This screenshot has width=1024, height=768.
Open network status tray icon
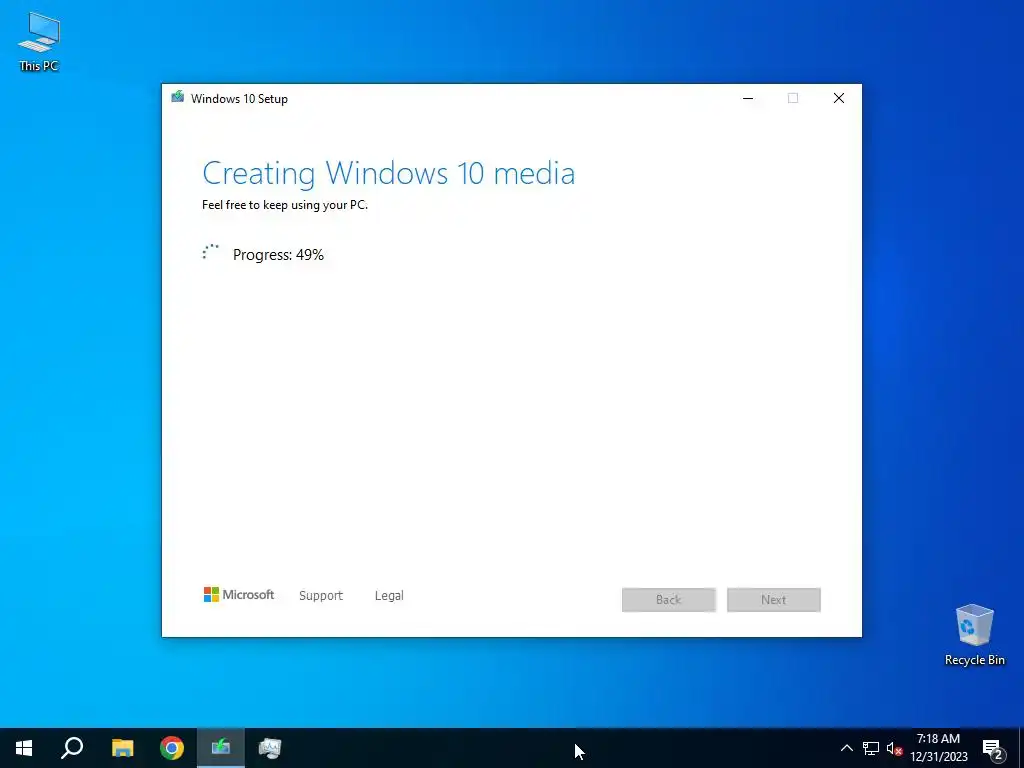tap(871, 748)
